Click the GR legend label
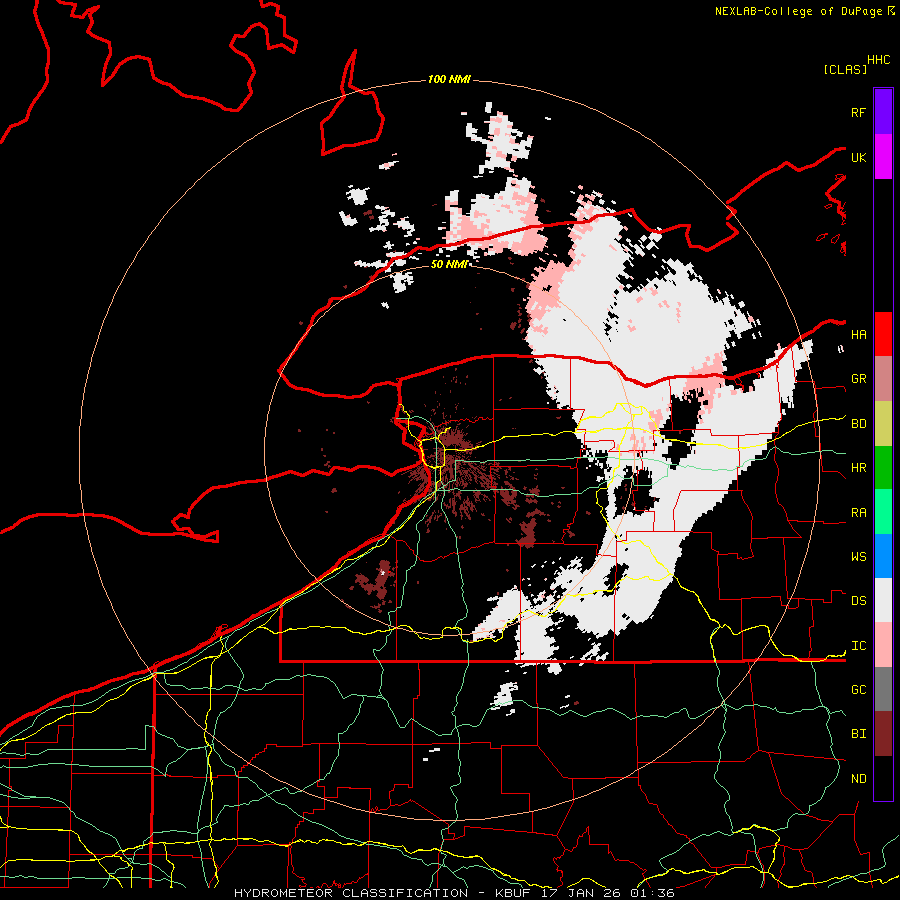This screenshot has height=900, width=900. (x=858, y=379)
